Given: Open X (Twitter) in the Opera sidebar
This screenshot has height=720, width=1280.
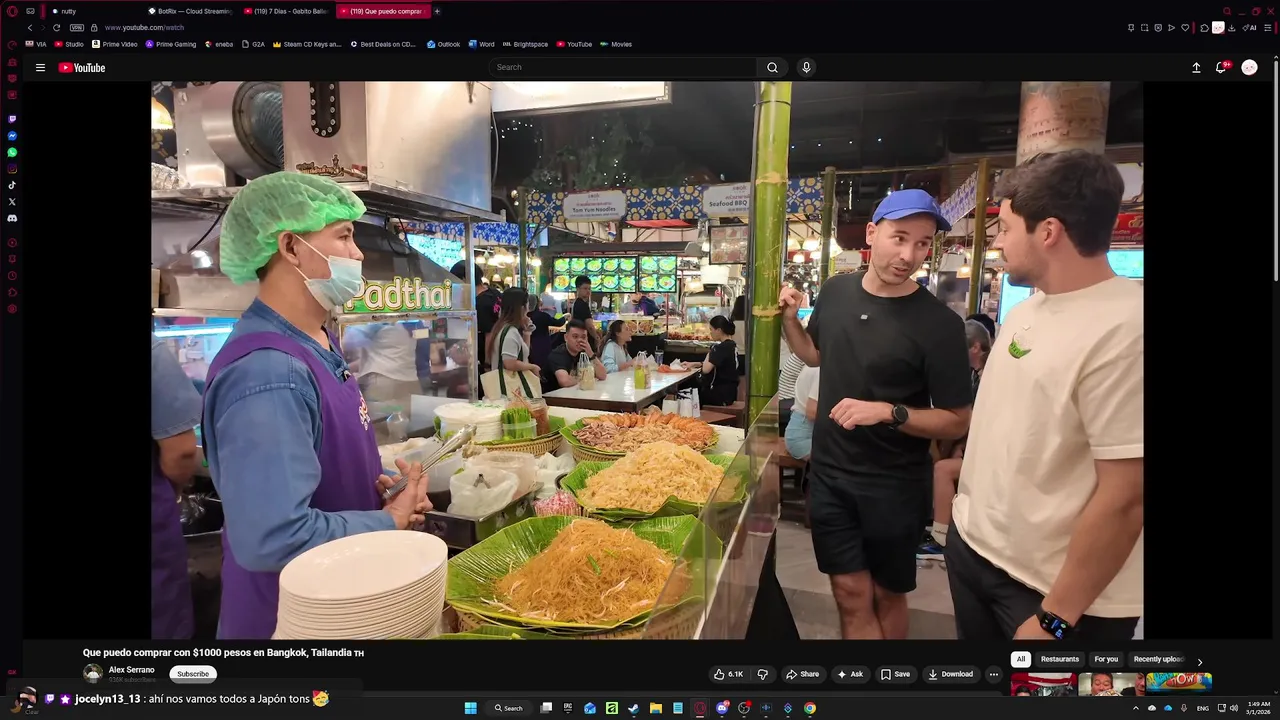Looking at the screenshot, I should pos(12,201).
